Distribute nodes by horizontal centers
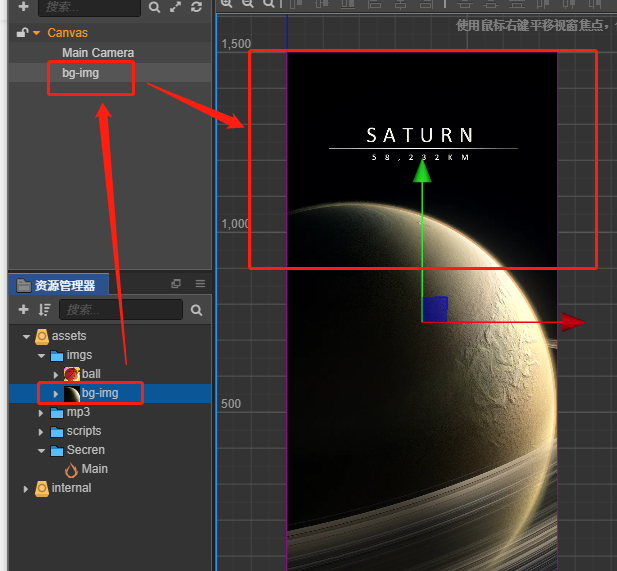This screenshot has width=617, height=571. click(x=569, y=4)
